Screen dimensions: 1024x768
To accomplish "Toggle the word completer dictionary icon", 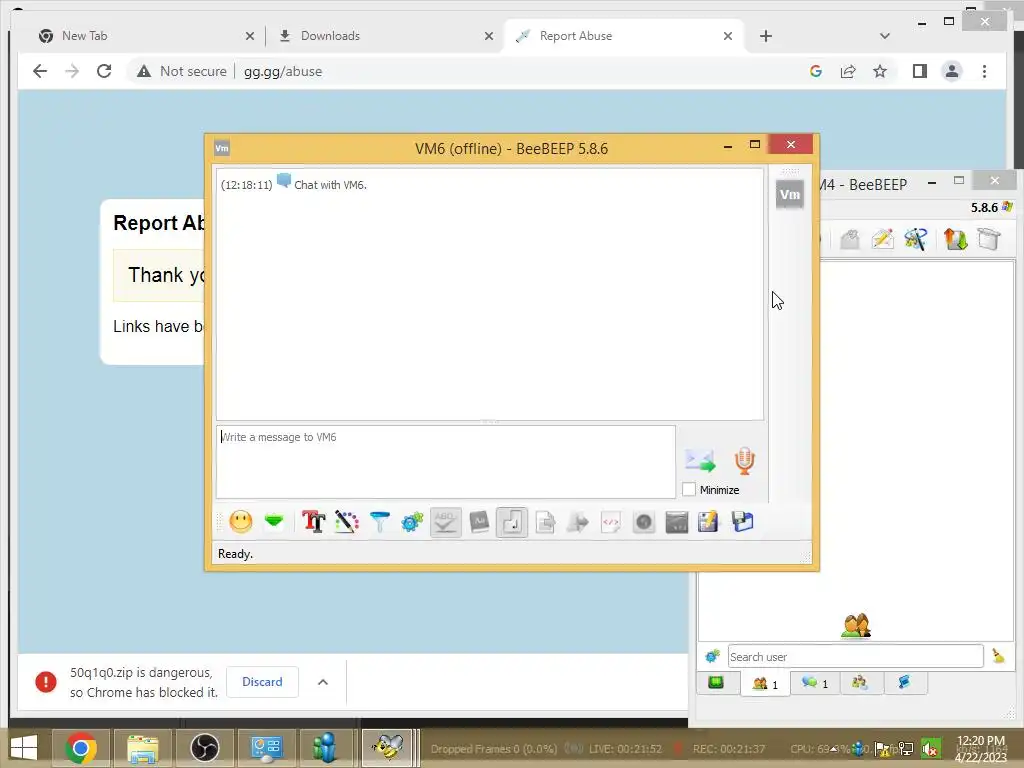I will pyautogui.click(x=479, y=522).
